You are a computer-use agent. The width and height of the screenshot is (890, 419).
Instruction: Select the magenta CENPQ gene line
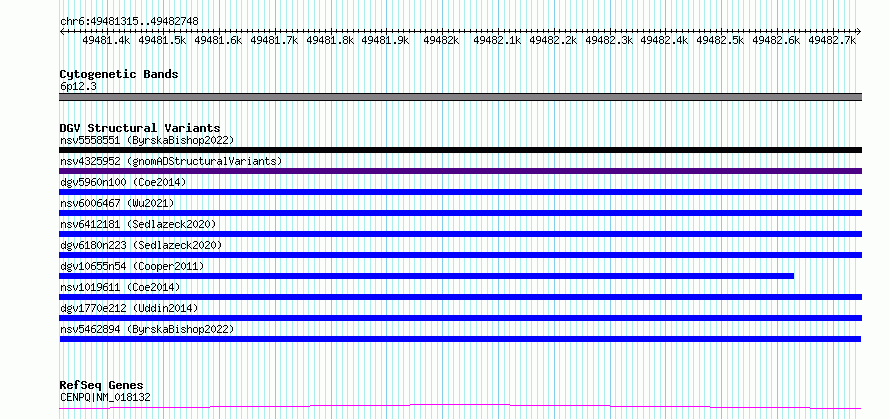(x=460, y=406)
